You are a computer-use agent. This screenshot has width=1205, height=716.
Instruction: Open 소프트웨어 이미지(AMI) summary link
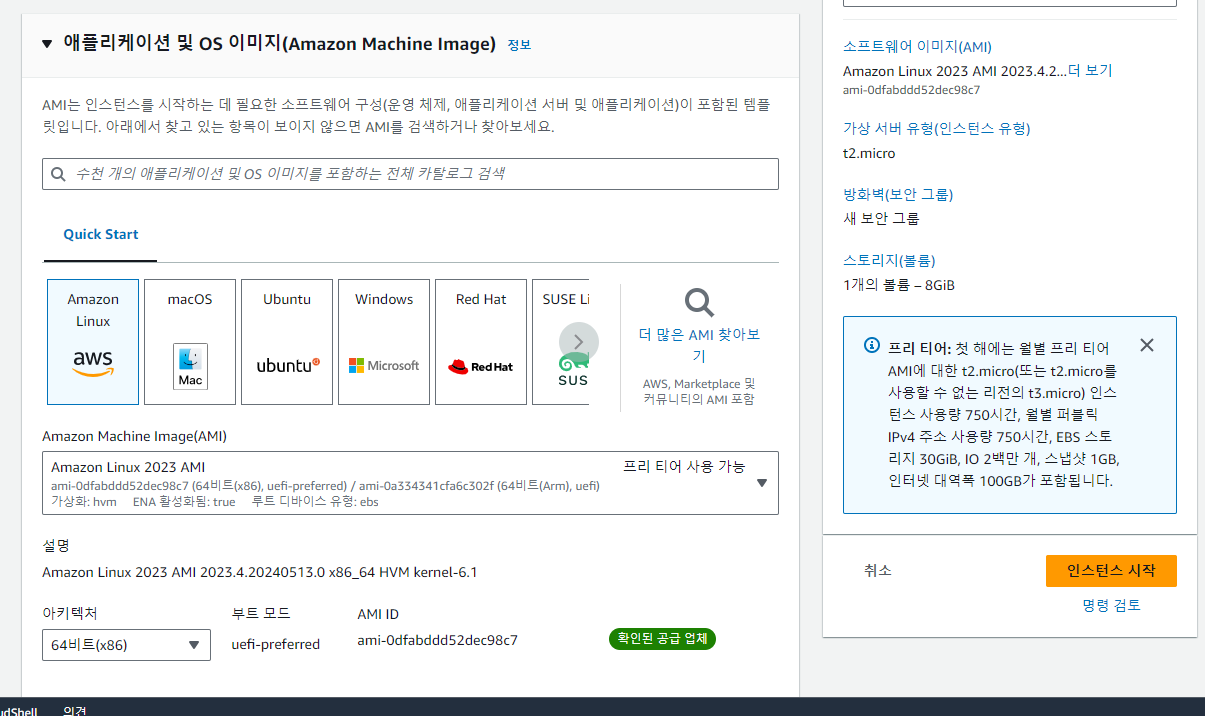(x=917, y=46)
